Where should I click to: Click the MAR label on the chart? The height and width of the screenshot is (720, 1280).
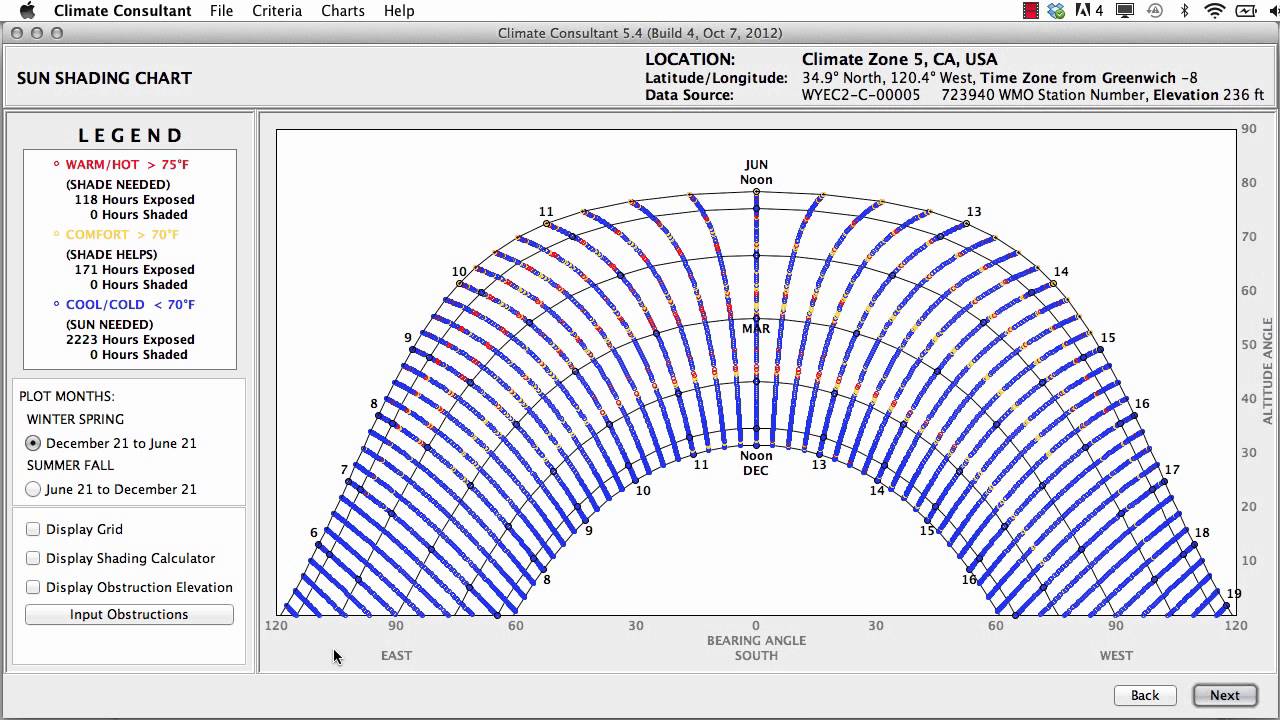tap(756, 328)
